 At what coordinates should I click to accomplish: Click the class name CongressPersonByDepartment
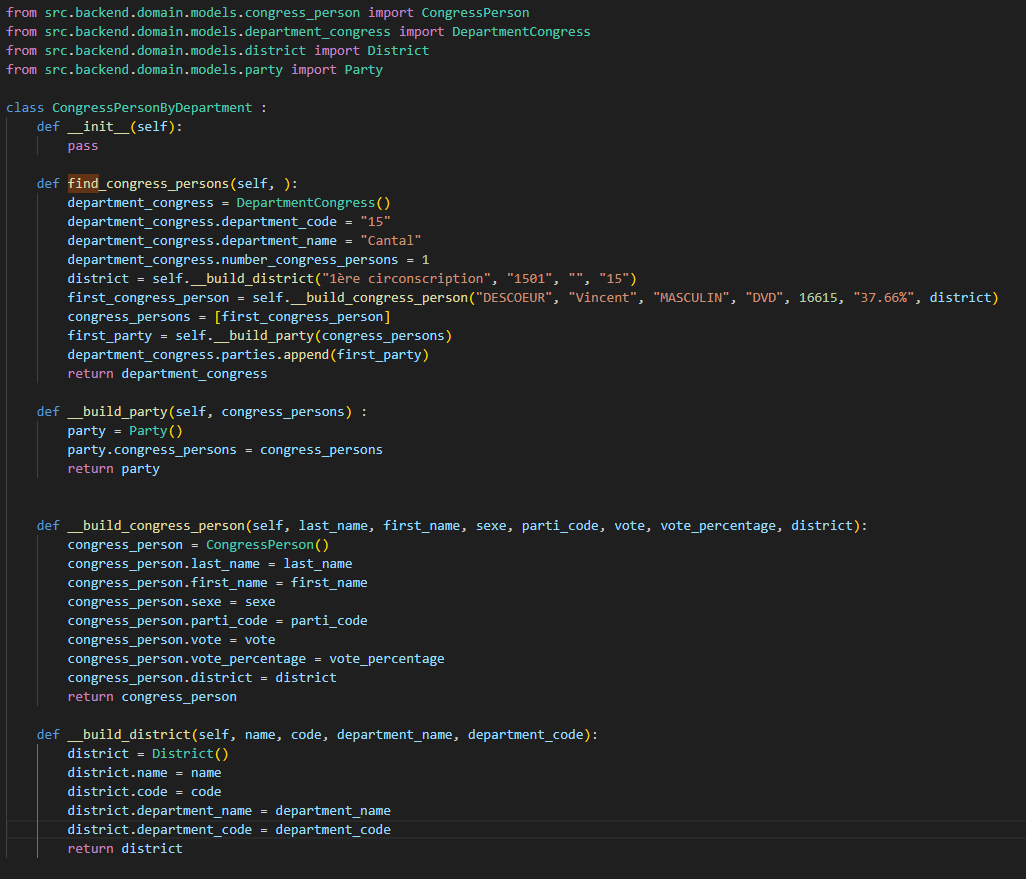click(x=152, y=108)
